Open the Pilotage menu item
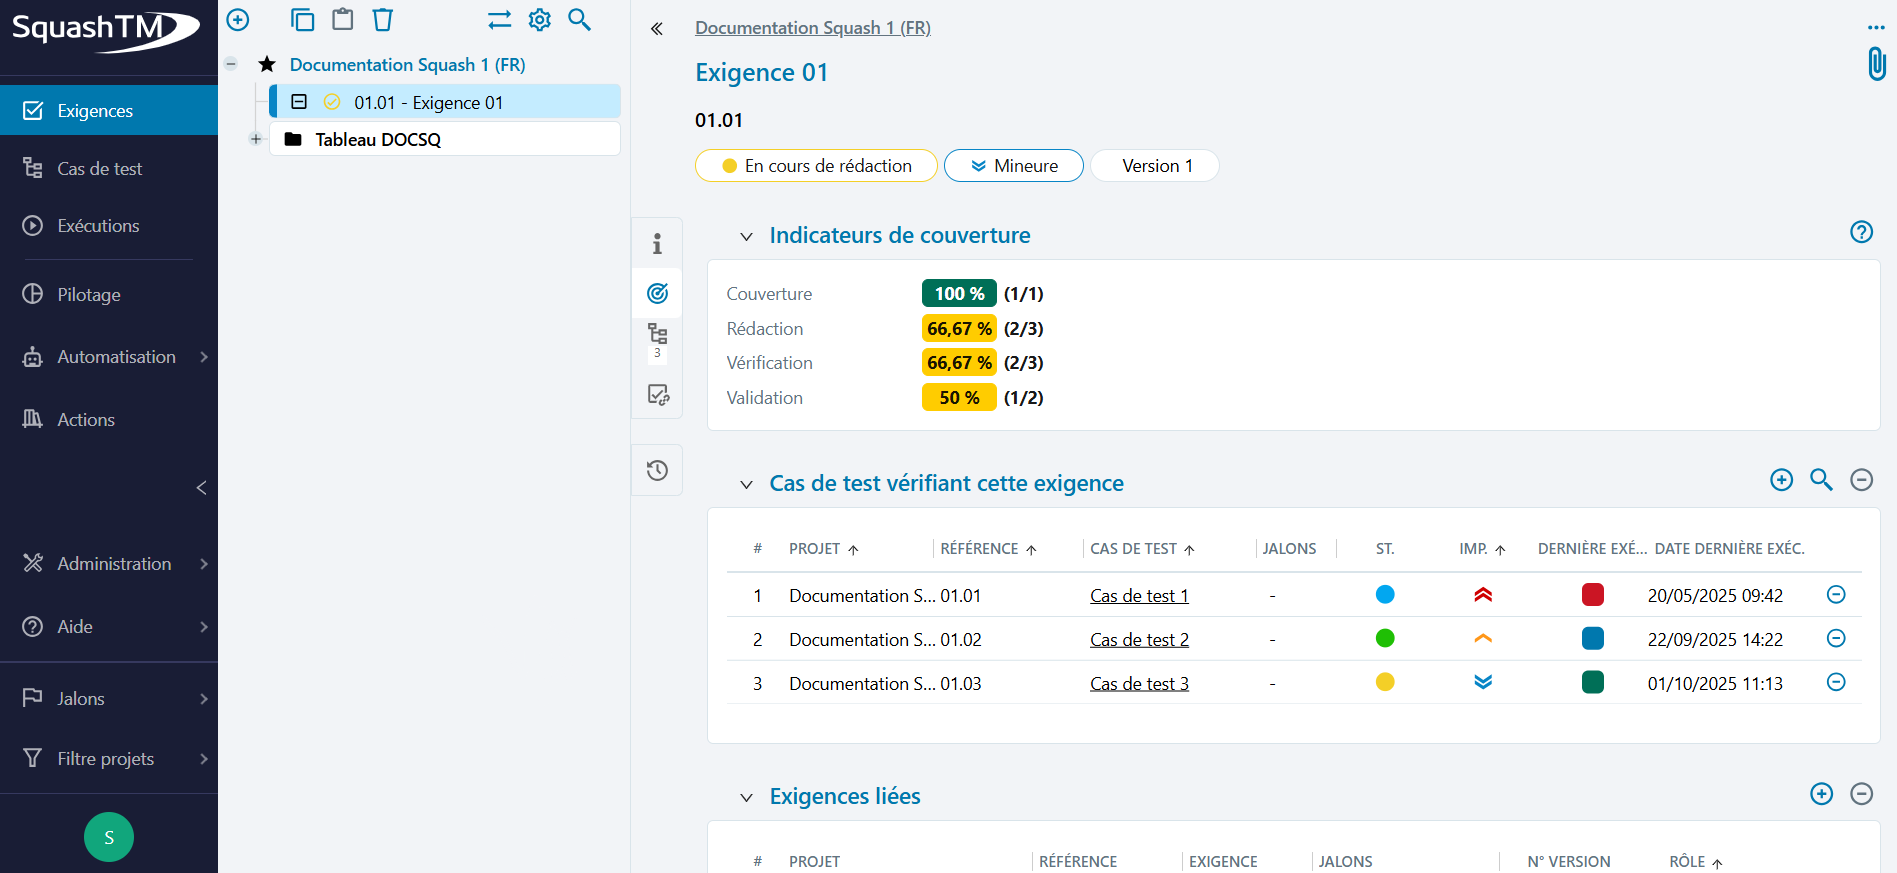 tap(89, 295)
